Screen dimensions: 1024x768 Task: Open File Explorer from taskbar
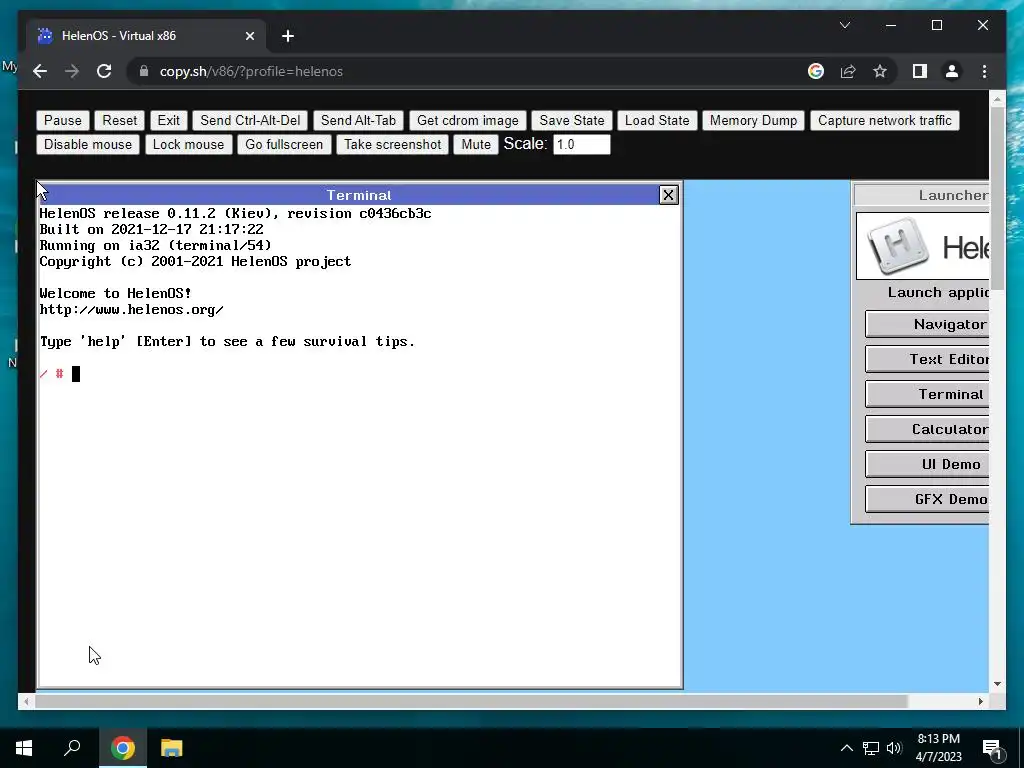click(172, 748)
